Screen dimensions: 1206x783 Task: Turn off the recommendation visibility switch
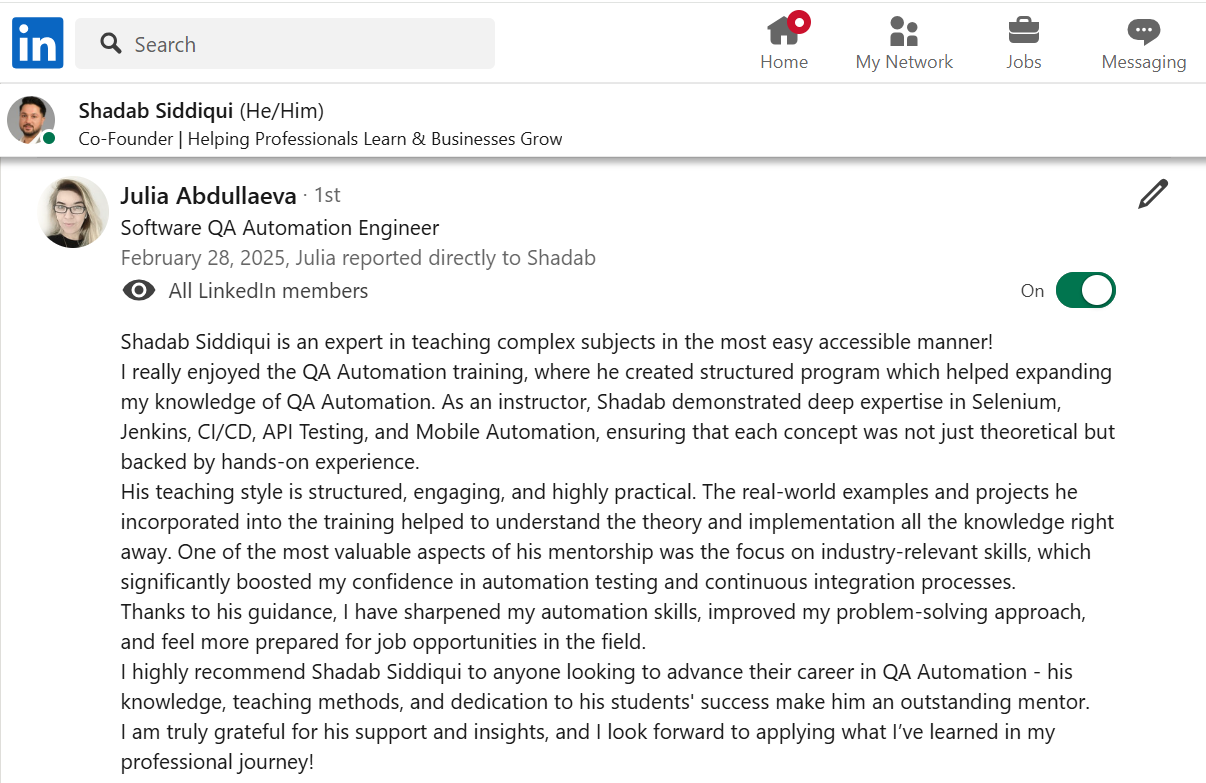1085,290
